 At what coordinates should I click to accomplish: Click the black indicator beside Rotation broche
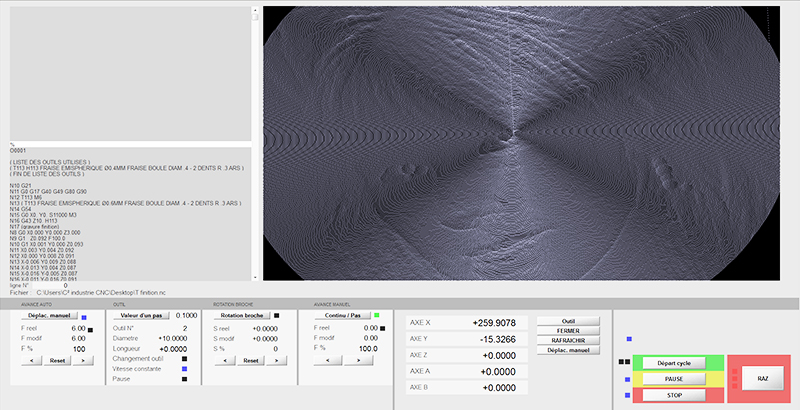coord(277,316)
